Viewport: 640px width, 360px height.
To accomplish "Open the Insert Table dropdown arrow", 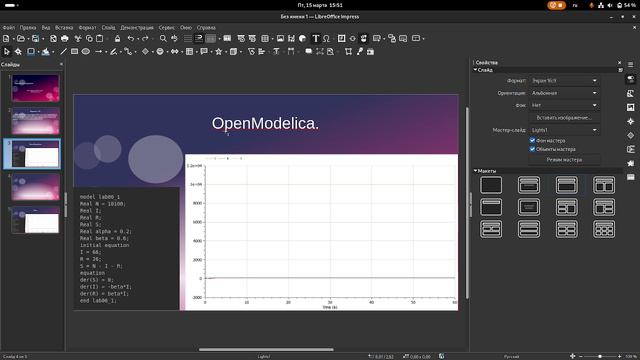I will pos(272,39).
